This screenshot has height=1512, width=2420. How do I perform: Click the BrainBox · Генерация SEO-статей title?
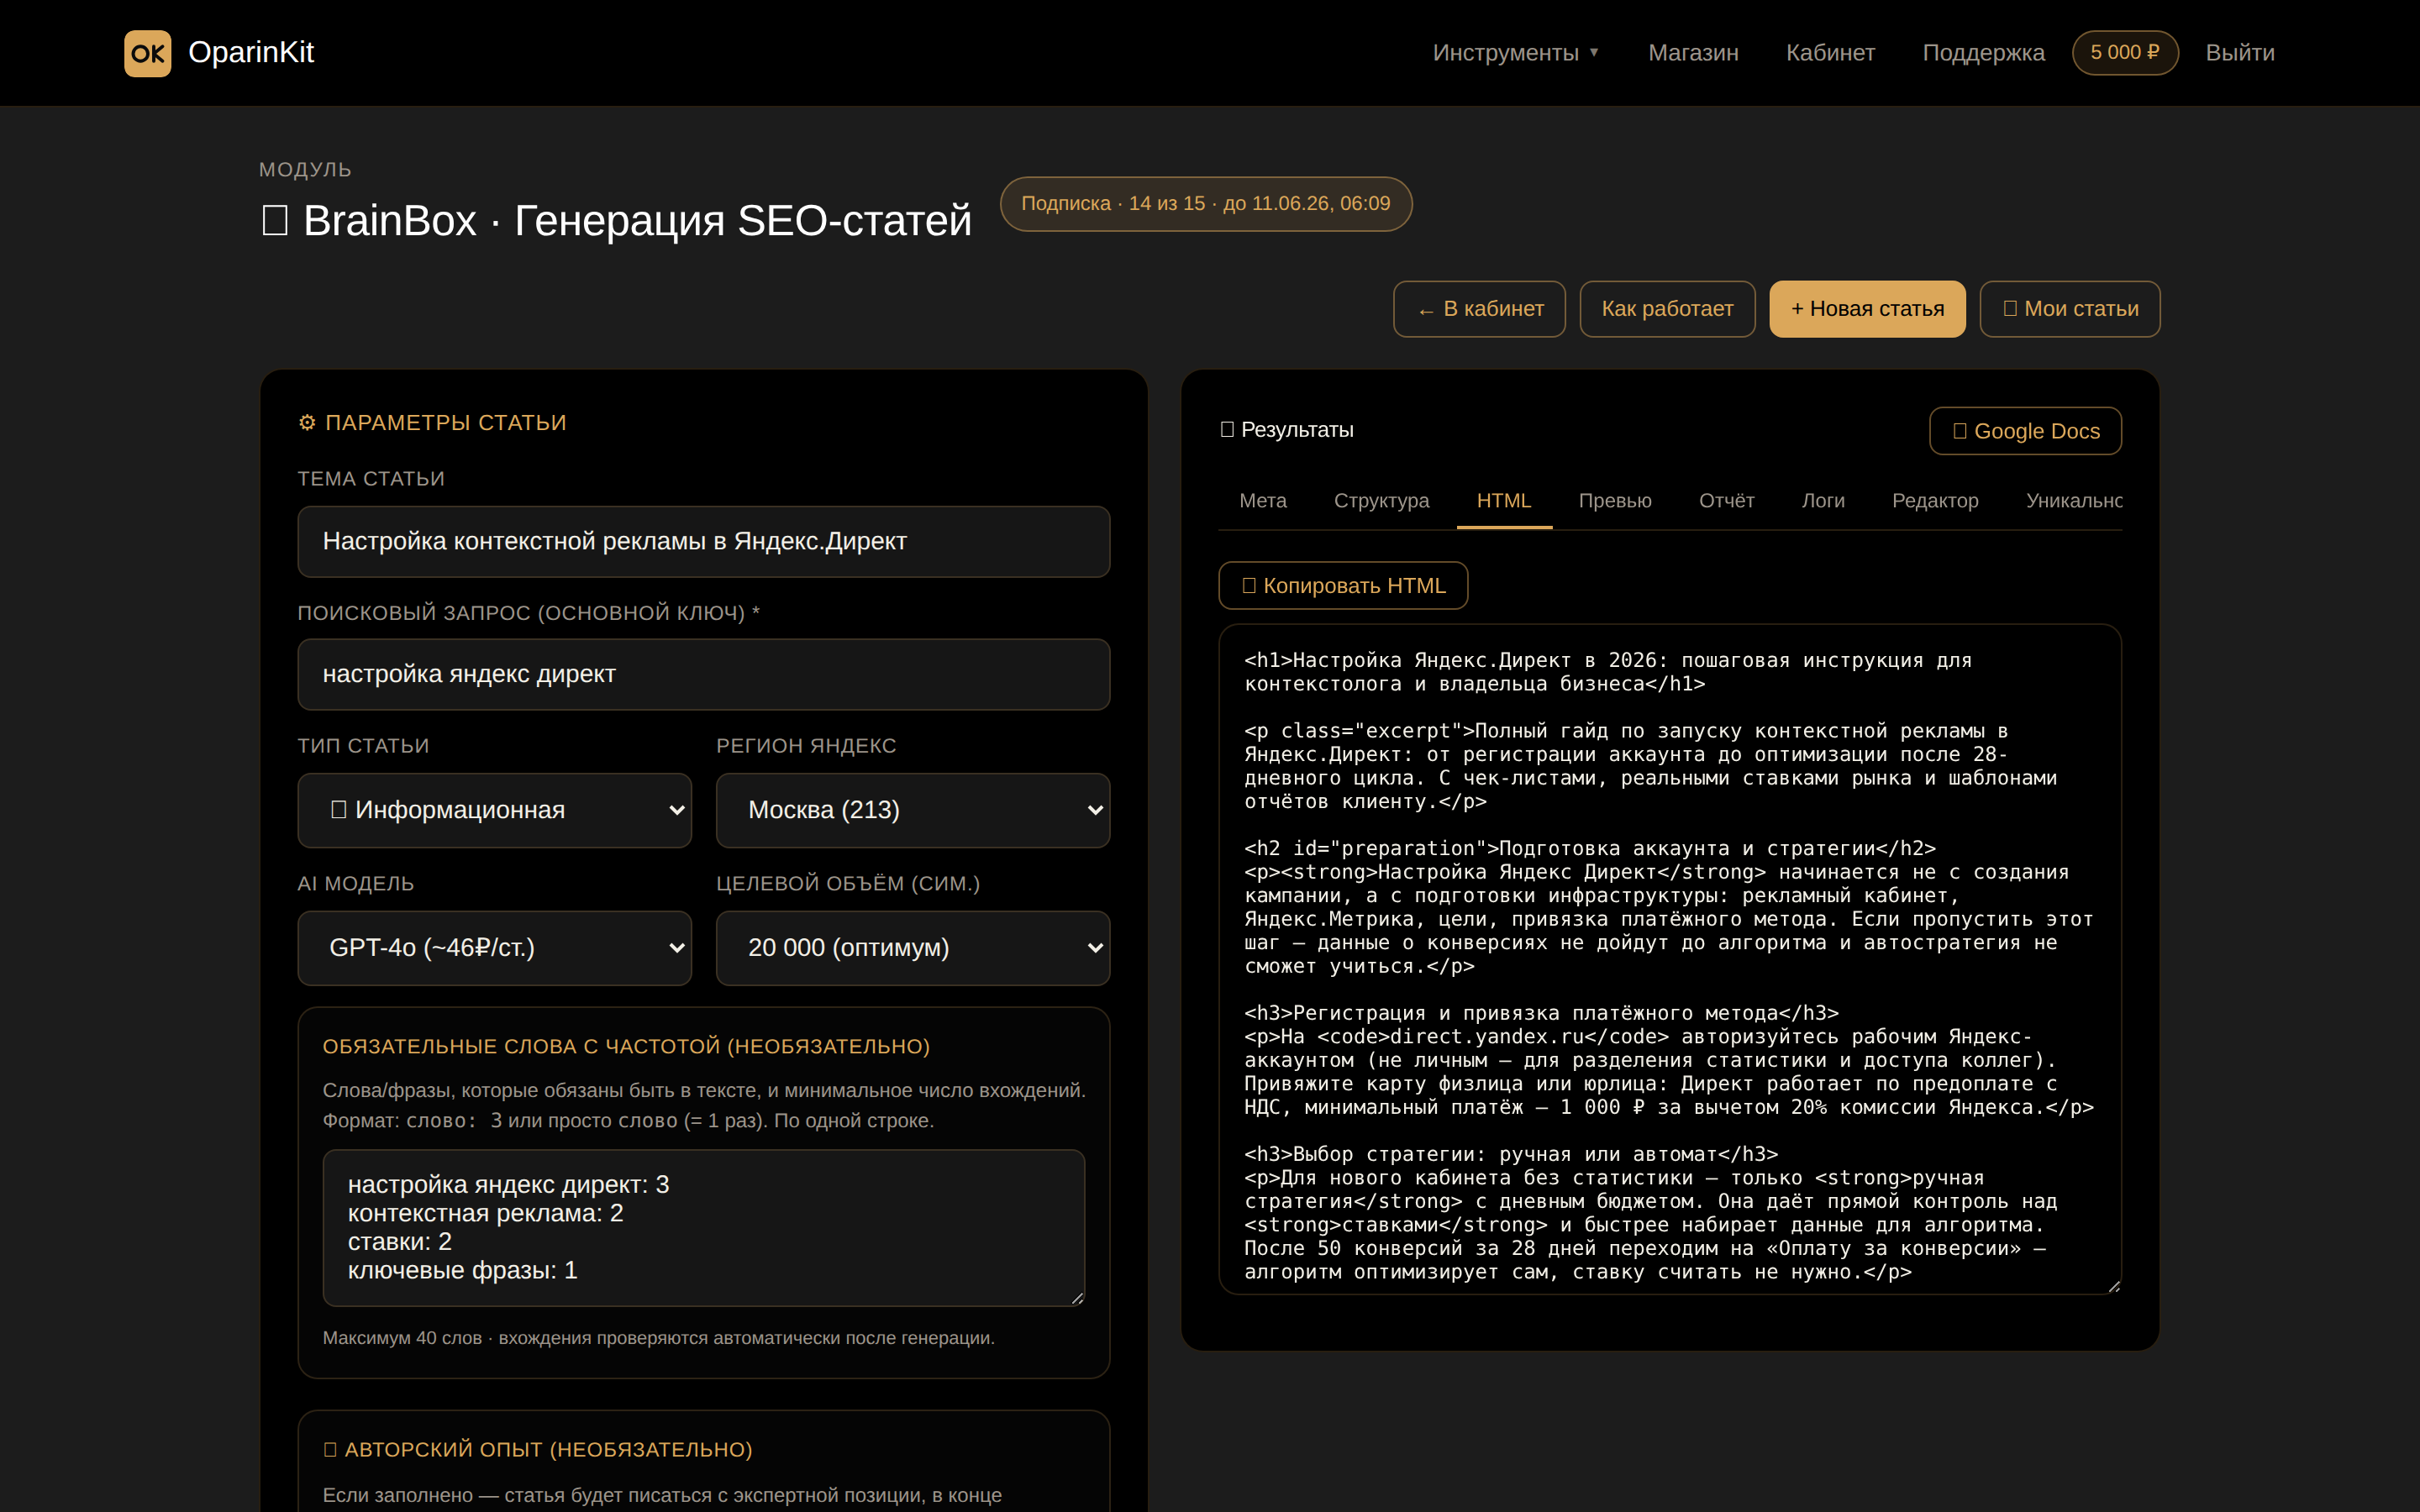tap(616, 221)
